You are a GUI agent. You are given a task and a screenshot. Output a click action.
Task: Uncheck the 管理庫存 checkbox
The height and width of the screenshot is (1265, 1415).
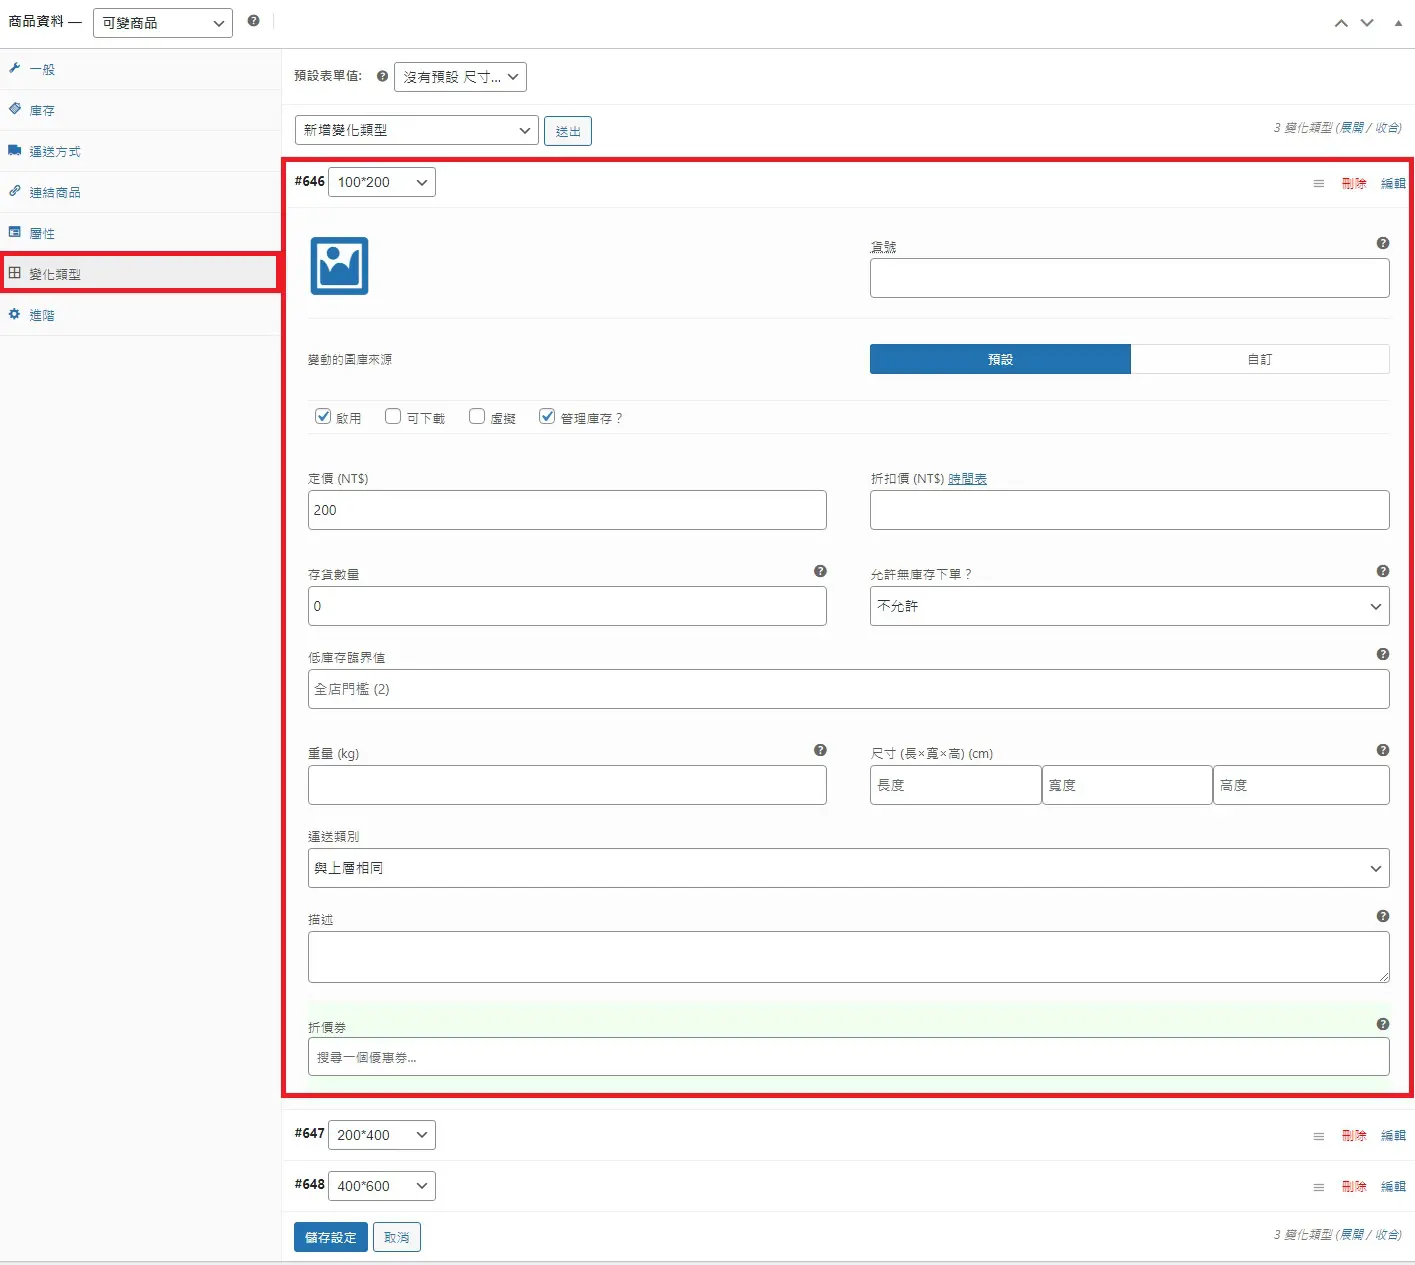coord(547,417)
